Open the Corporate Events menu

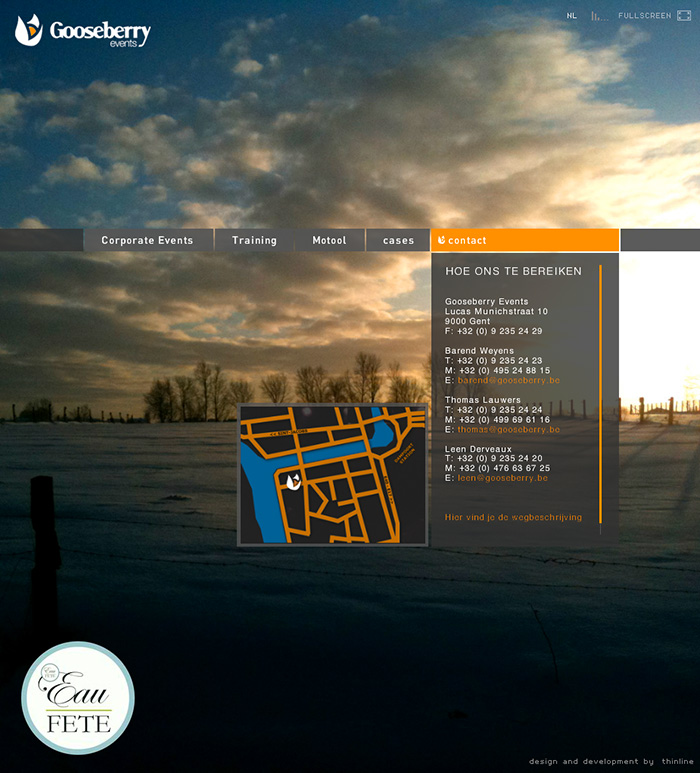click(x=147, y=241)
